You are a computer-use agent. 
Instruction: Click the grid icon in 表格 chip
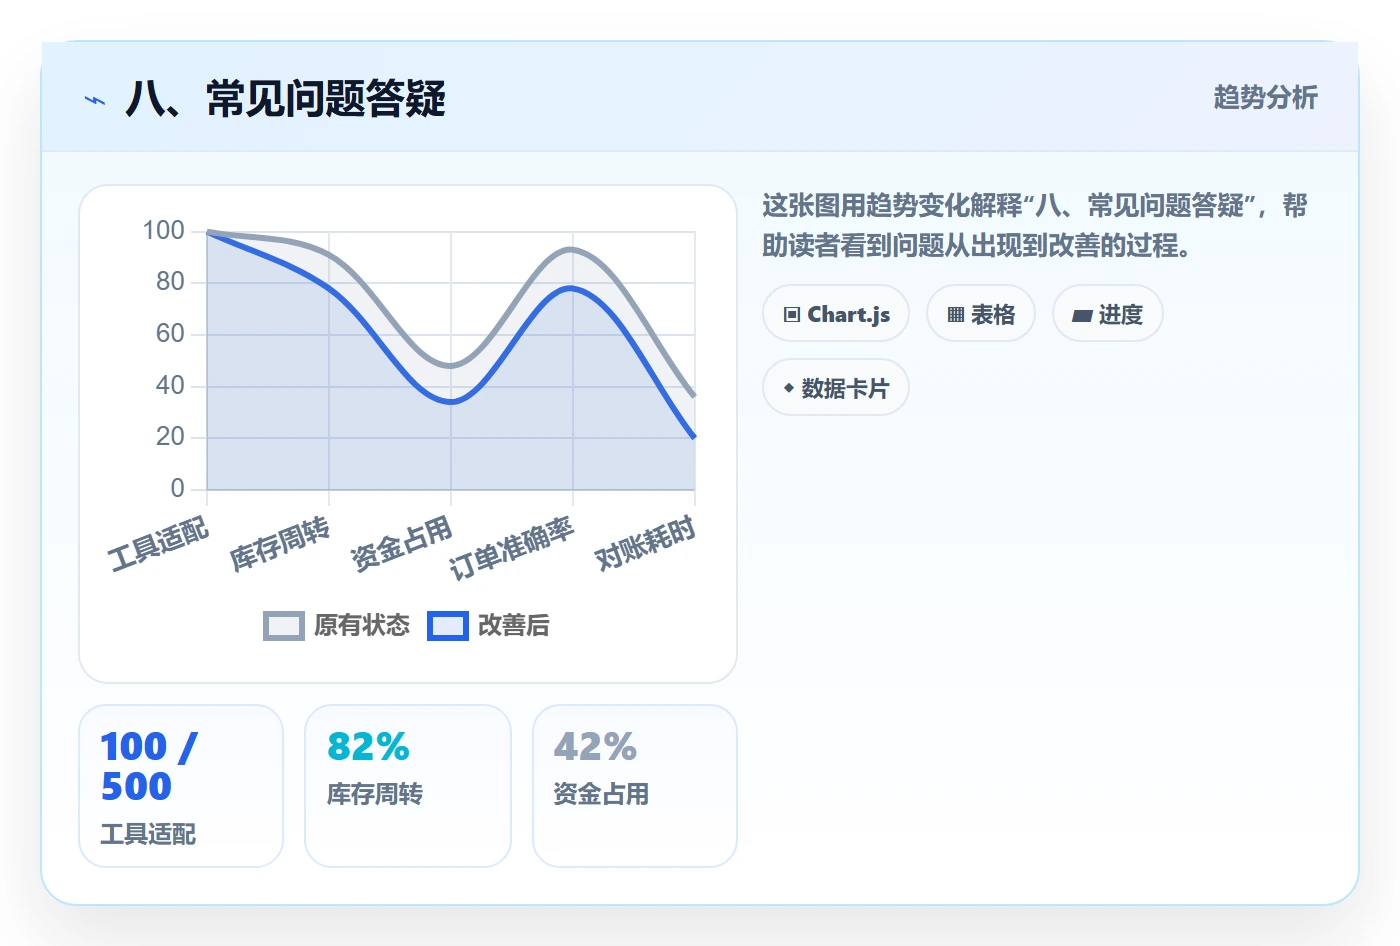click(956, 315)
